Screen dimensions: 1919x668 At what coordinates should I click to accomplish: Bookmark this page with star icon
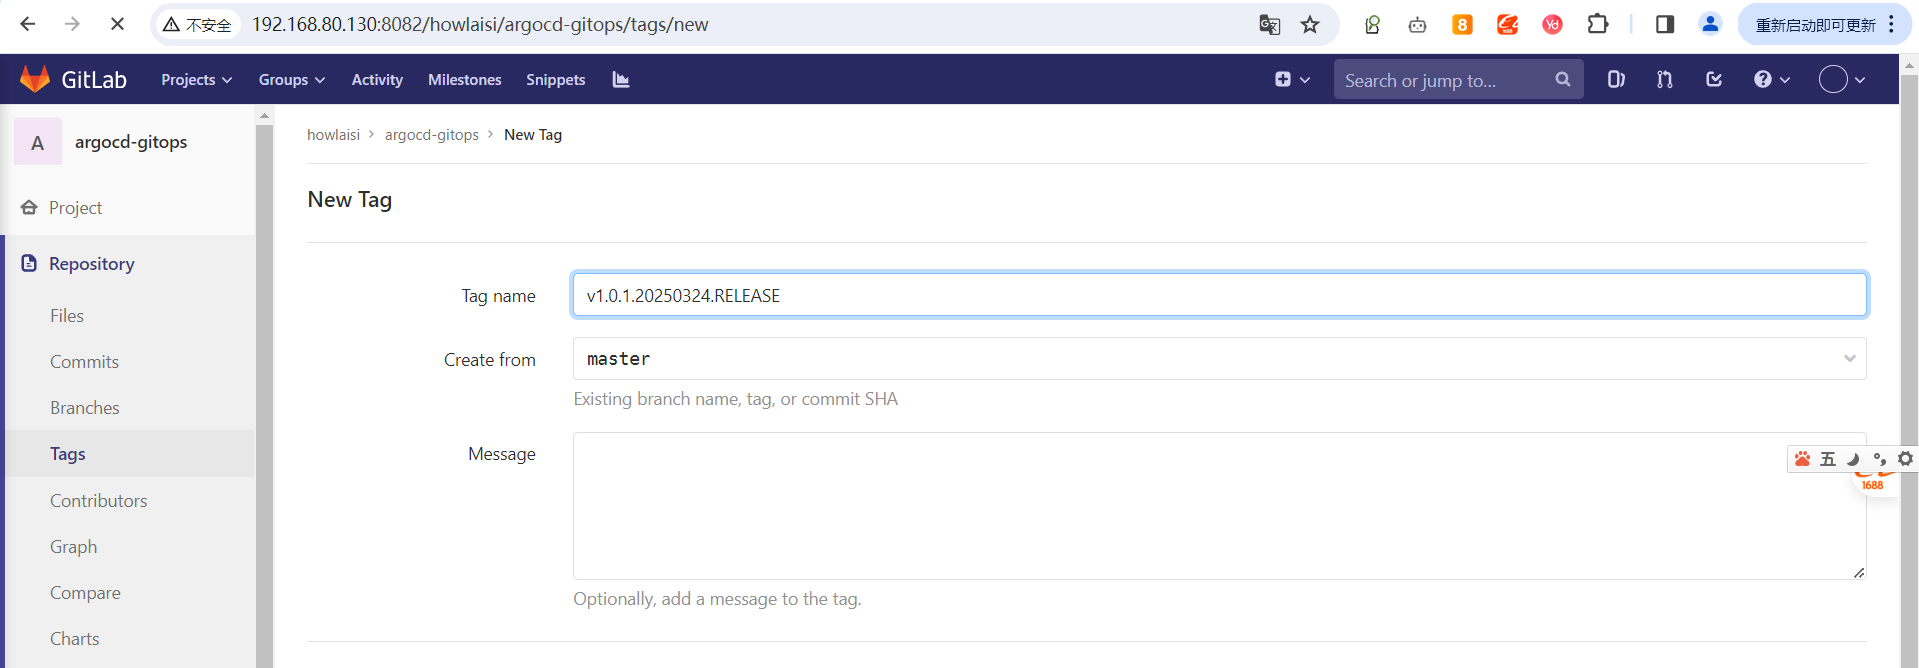(x=1310, y=25)
